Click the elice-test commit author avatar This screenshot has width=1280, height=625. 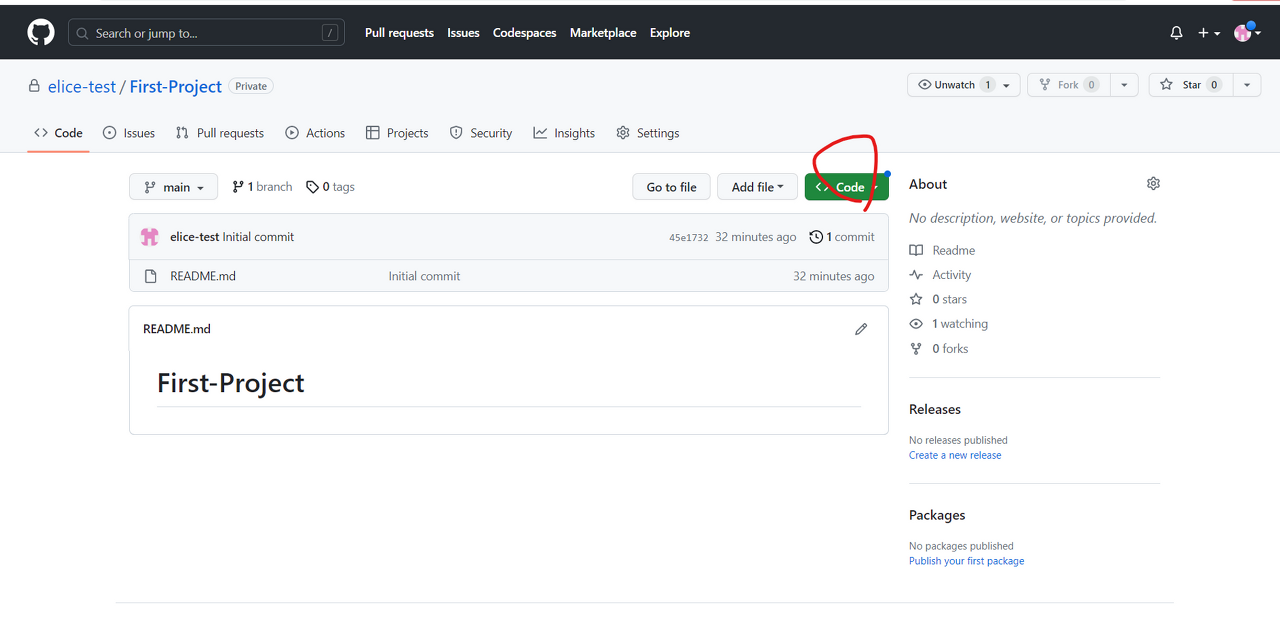pos(150,237)
